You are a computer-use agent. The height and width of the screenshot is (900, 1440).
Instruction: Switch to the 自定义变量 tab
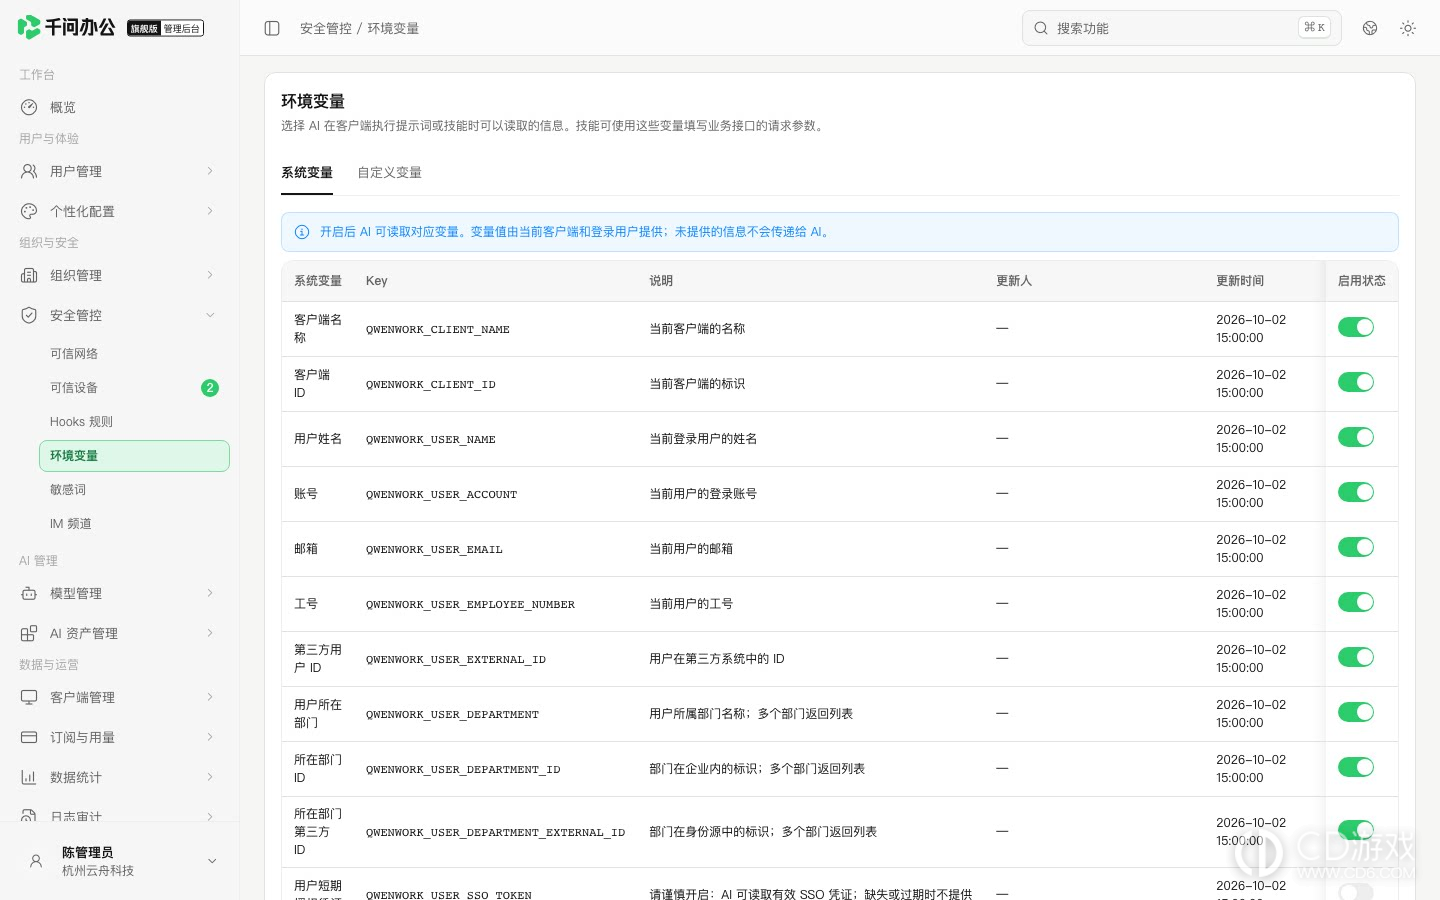390,173
